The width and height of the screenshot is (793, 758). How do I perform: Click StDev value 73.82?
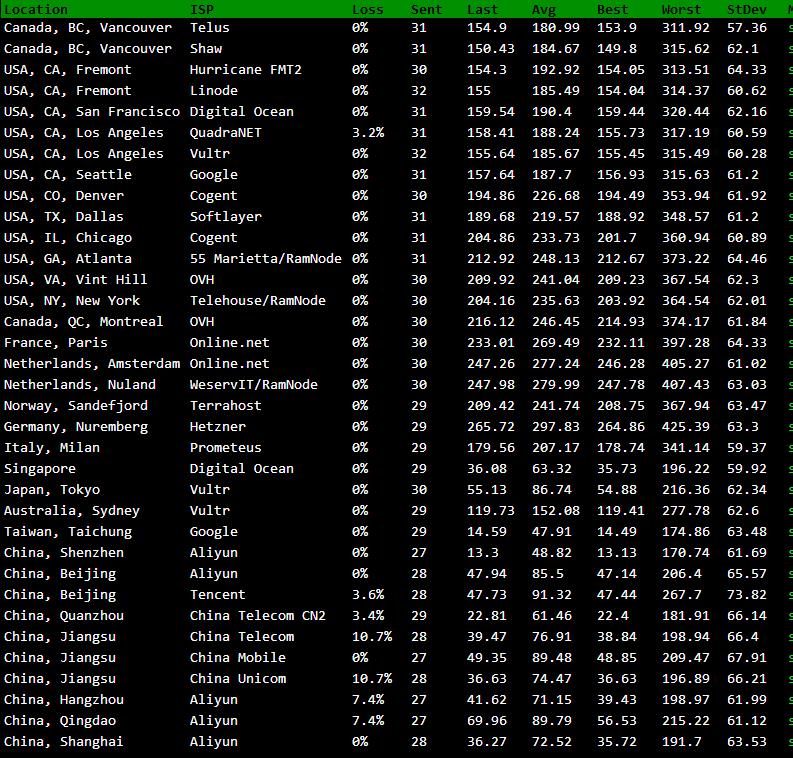[x=746, y=595]
